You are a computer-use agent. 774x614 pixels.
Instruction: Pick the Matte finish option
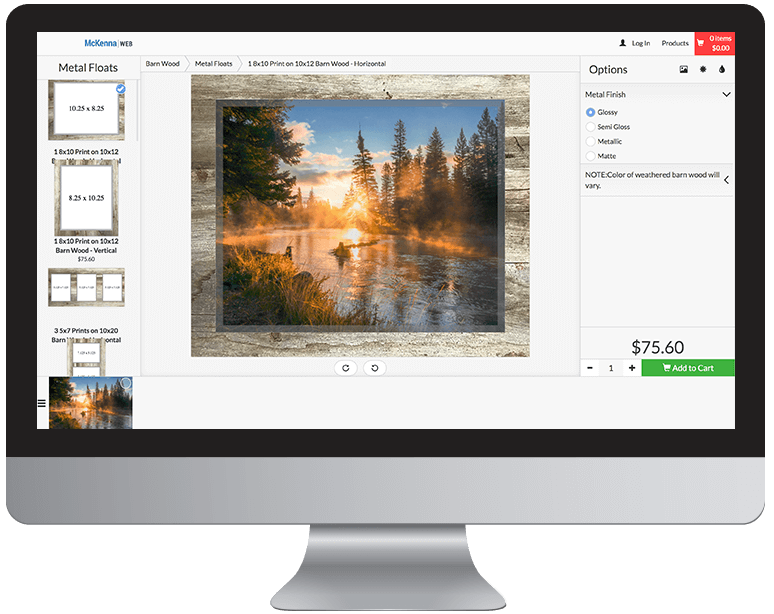pos(590,156)
